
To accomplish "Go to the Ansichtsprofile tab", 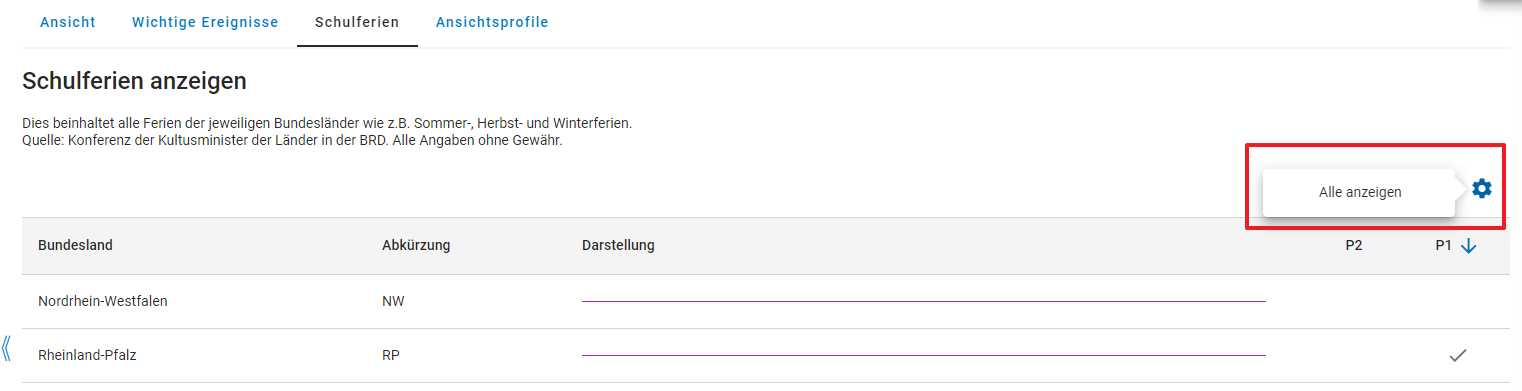I will point(492,22).
